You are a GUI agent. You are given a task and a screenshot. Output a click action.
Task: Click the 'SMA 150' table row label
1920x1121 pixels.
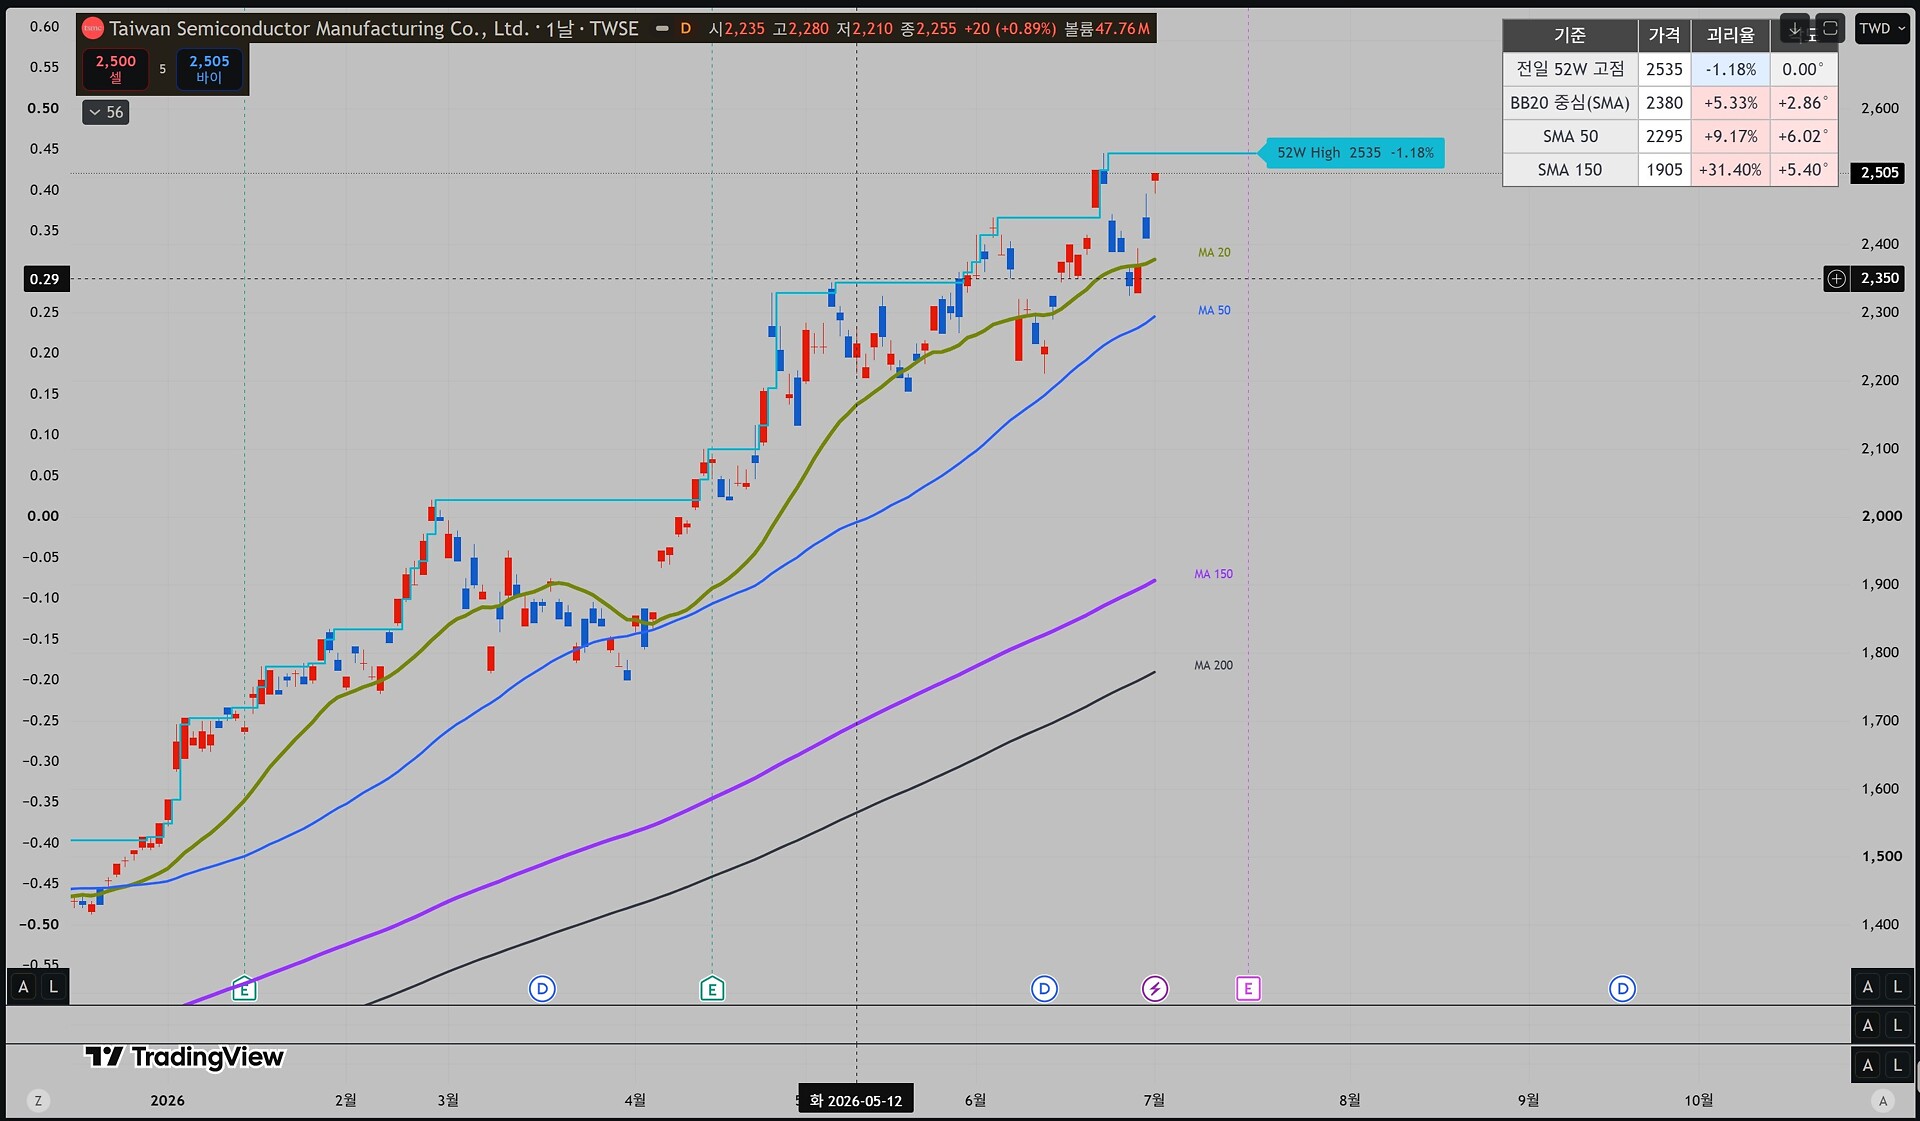[1570, 170]
